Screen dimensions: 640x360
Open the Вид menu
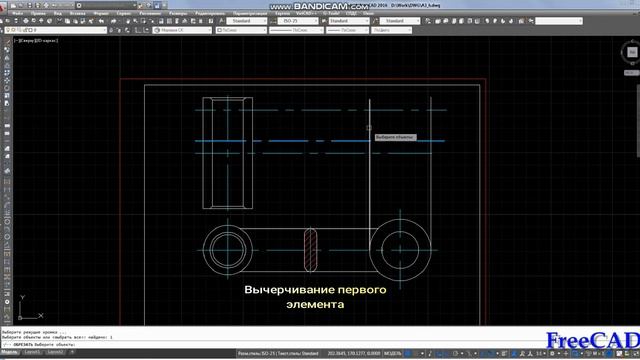pos(58,13)
